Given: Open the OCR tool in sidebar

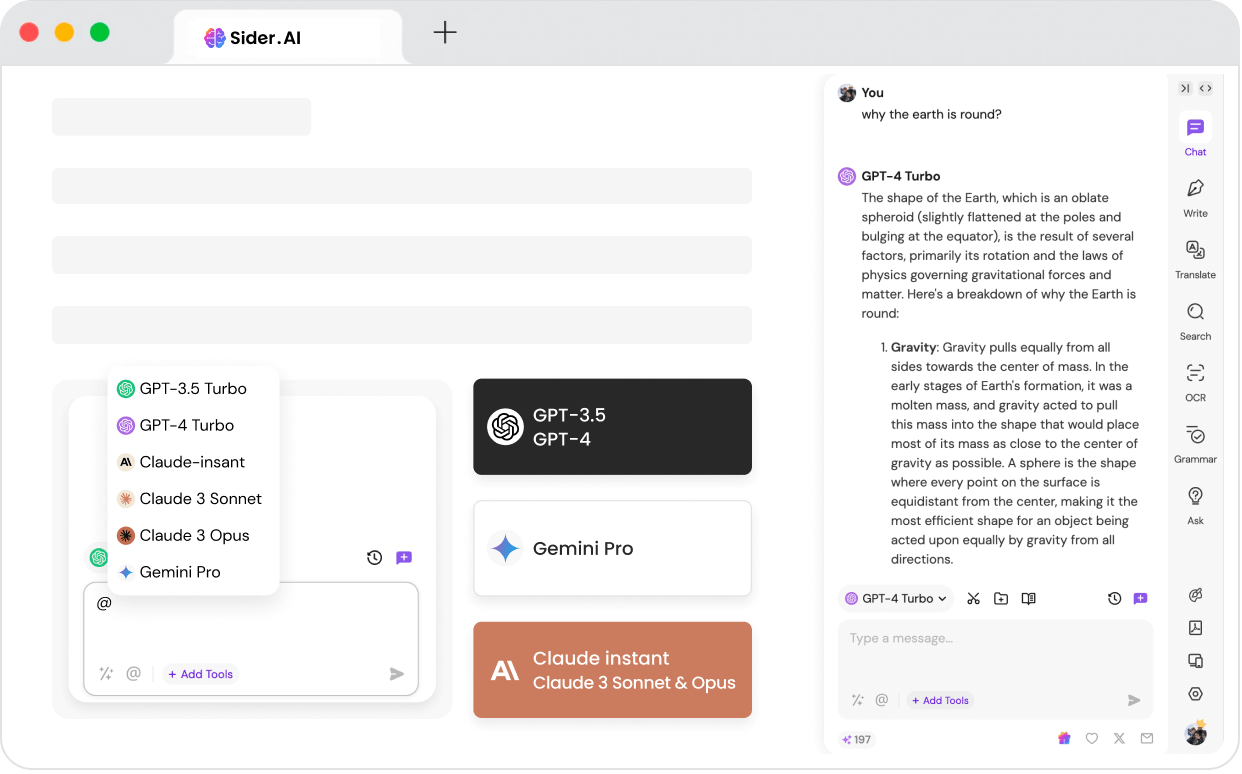Looking at the screenshot, I should pos(1195,381).
